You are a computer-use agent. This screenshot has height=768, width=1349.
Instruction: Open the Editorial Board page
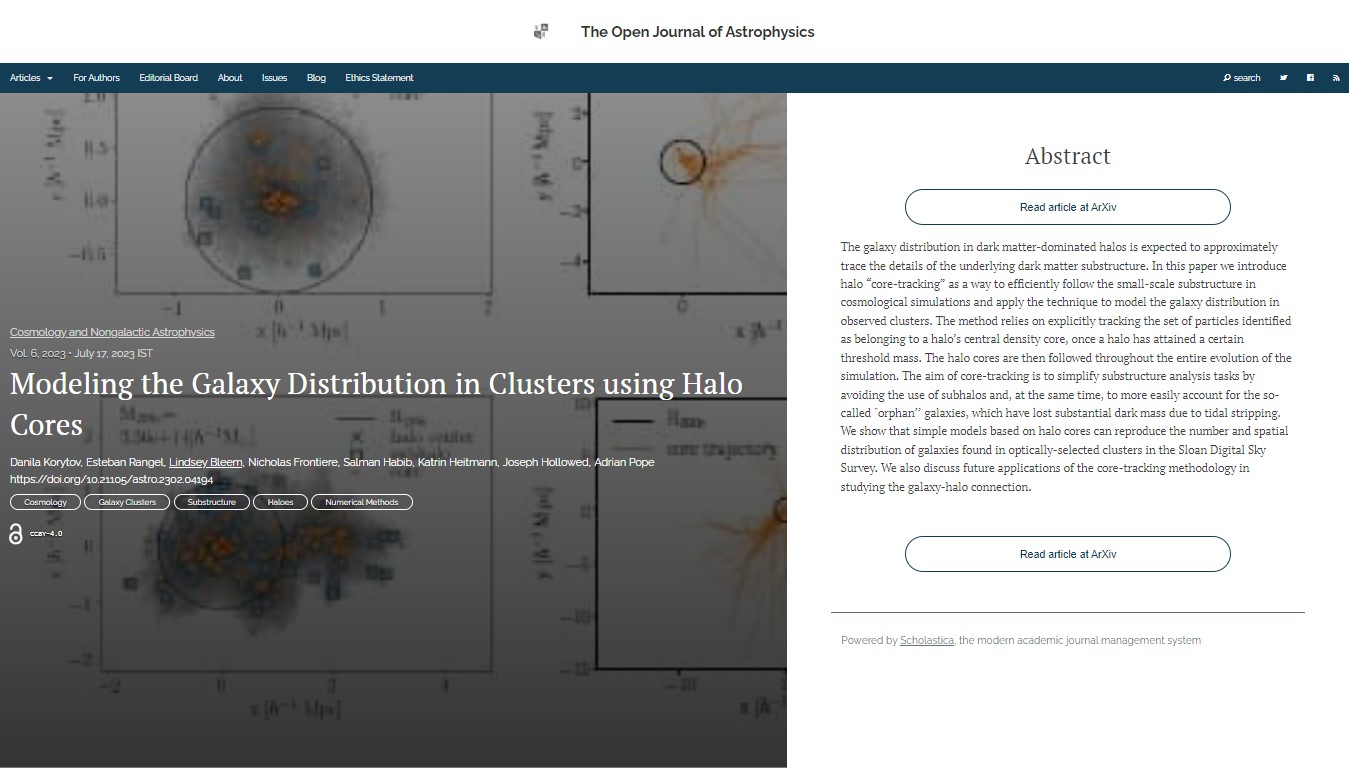(168, 78)
